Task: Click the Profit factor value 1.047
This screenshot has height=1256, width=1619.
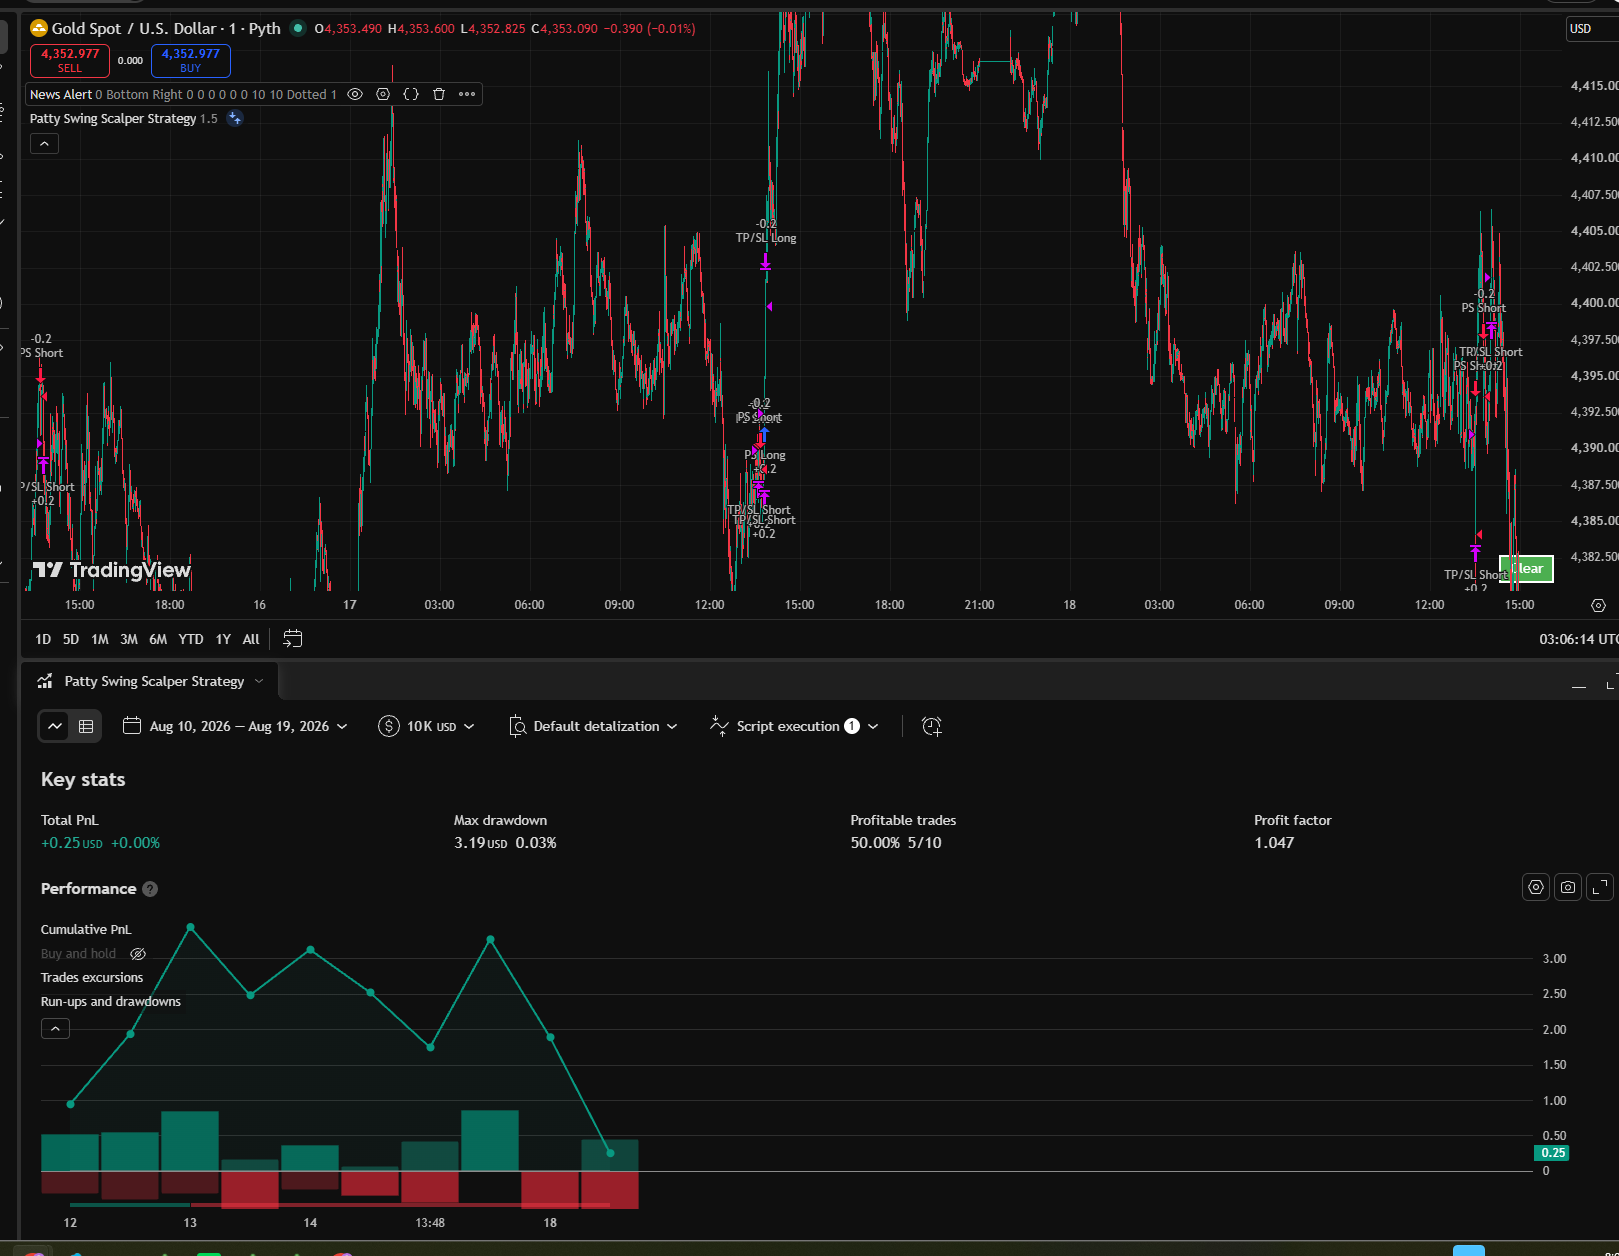Action: 1274,843
